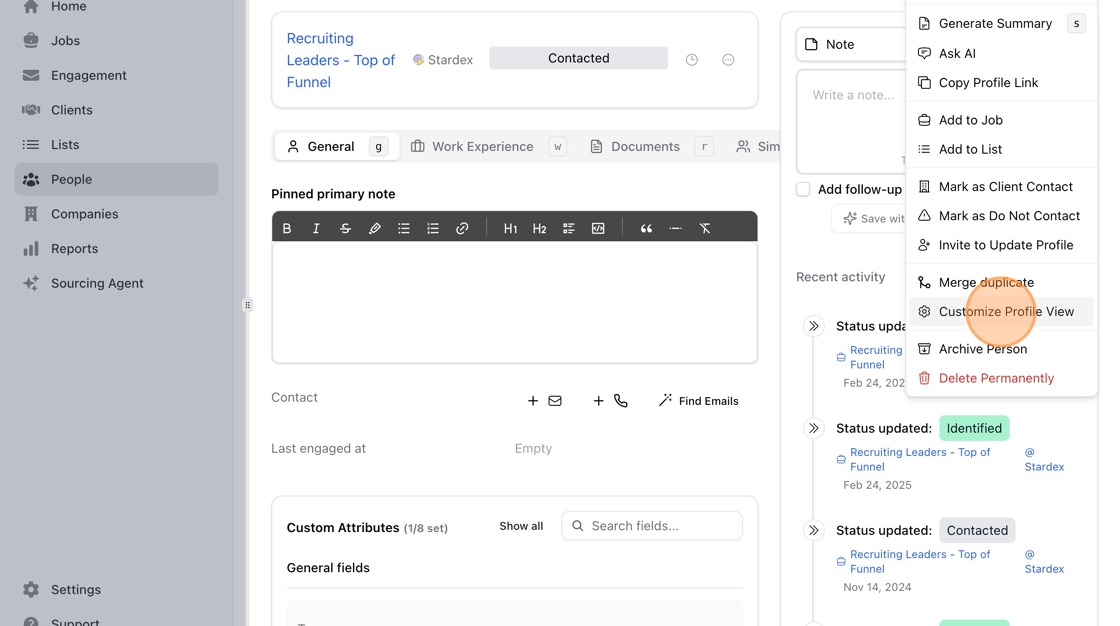The height and width of the screenshot is (626, 1120).
Task: Select Customize Profile View menu item
Action: [x=1005, y=311]
